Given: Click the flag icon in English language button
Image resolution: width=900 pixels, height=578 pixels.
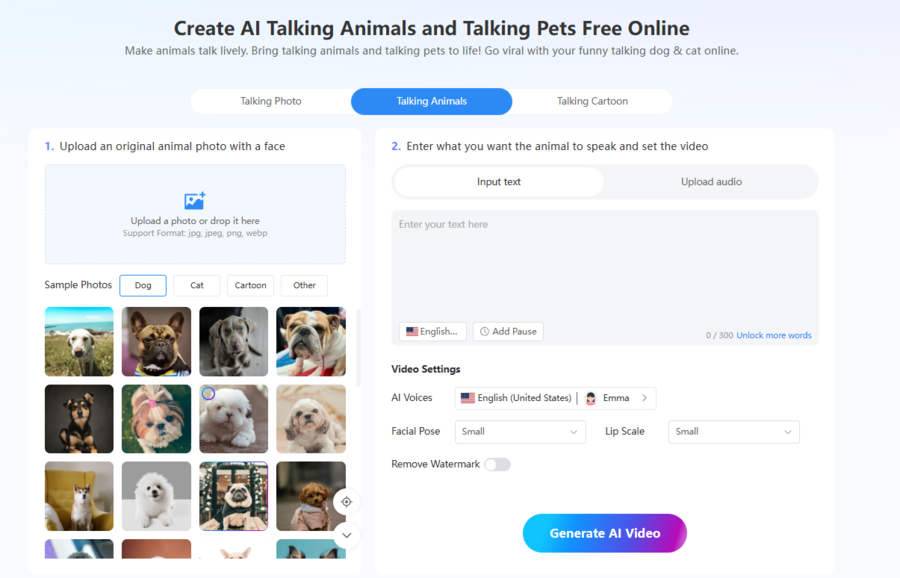Looking at the screenshot, I should 412,332.
